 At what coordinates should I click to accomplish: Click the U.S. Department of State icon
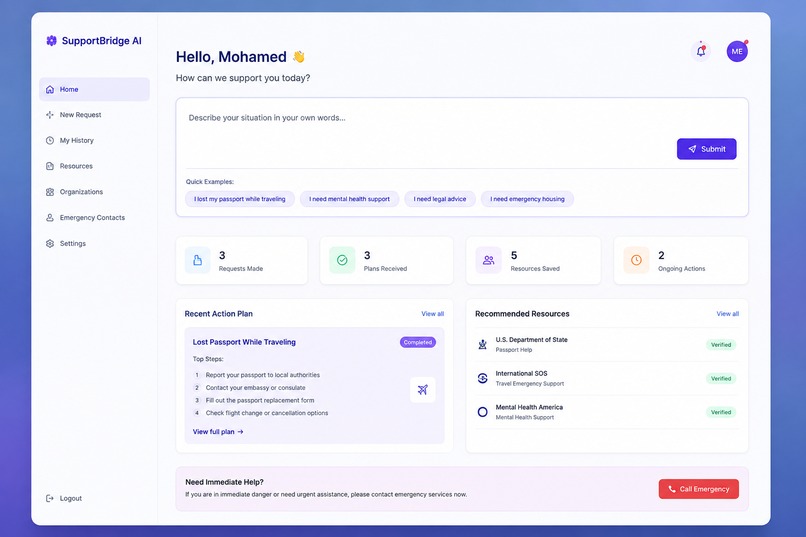click(x=482, y=344)
